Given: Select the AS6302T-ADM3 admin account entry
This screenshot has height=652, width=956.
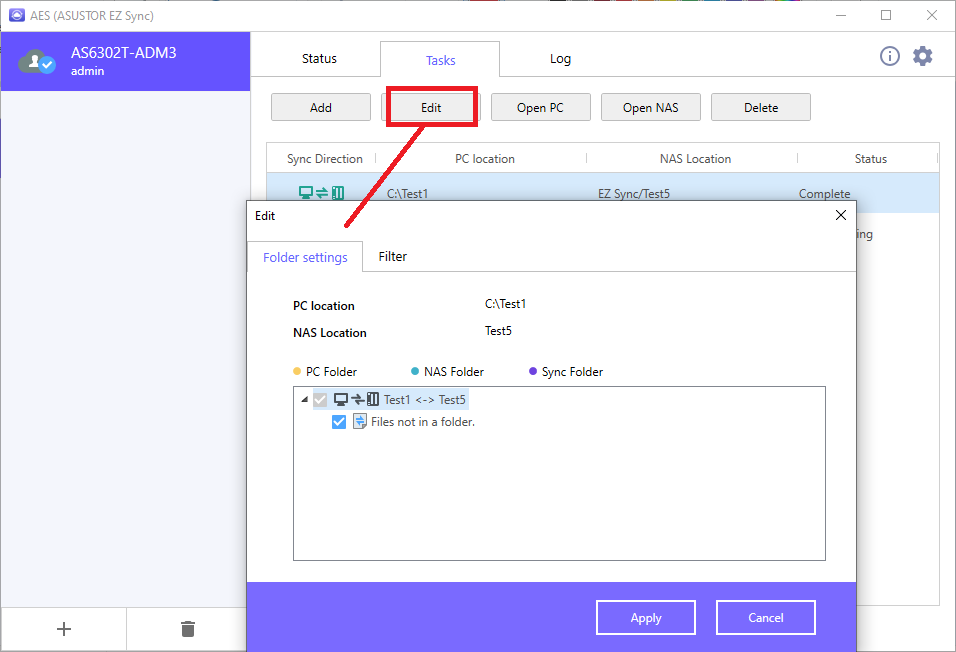Looking at the screenshot, I should tap(126, 62).
